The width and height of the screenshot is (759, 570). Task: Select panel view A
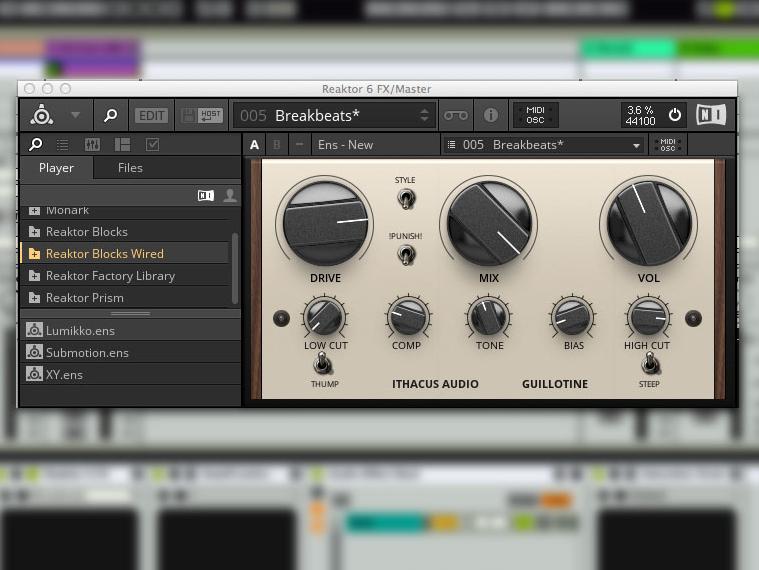pos(254,145)
